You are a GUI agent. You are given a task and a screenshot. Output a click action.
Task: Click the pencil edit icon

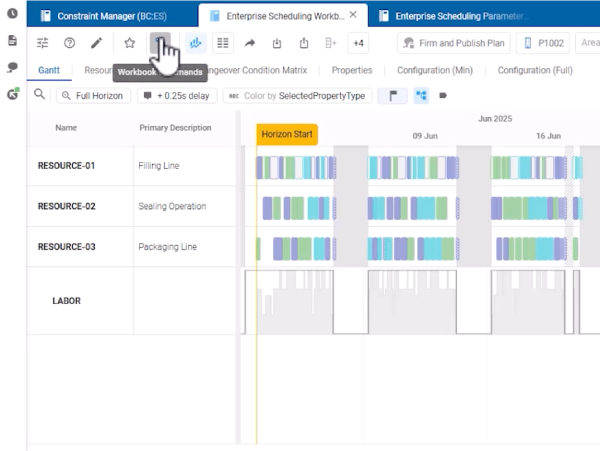tap(96, 43)
